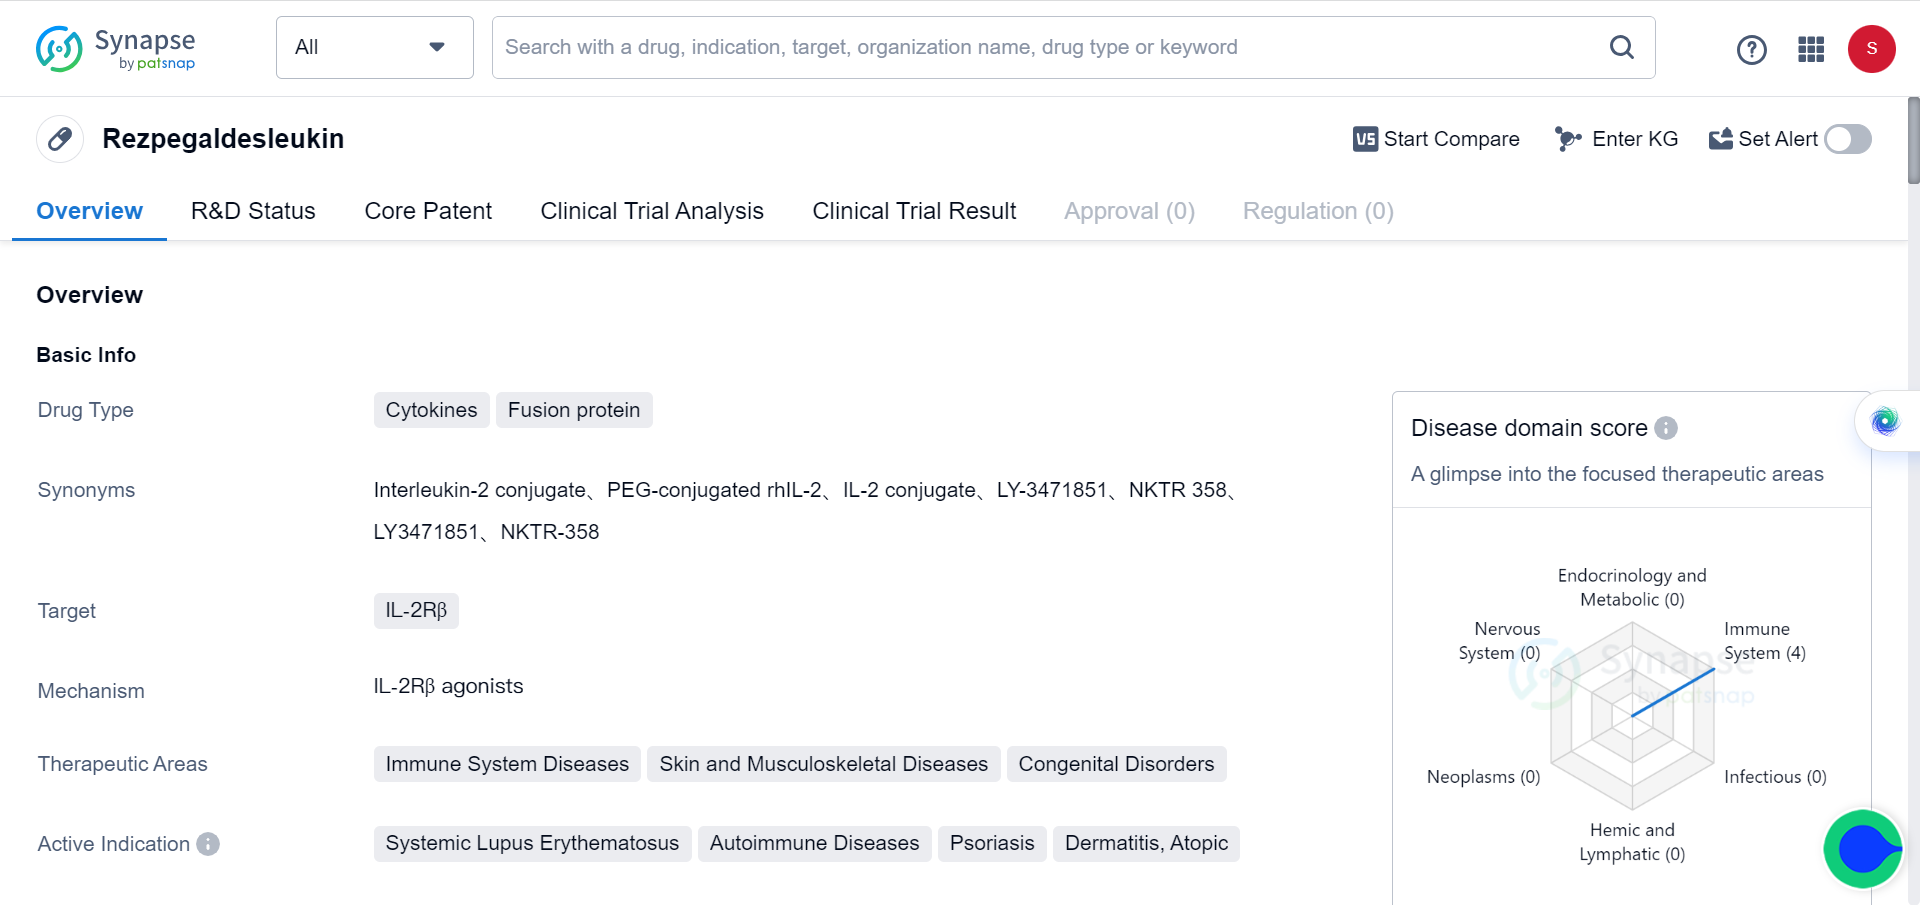Image resolution: width=1920 pixels, height=905 pixels.
Task: Click the Active Indication info icon
Action: coord(208,844)
